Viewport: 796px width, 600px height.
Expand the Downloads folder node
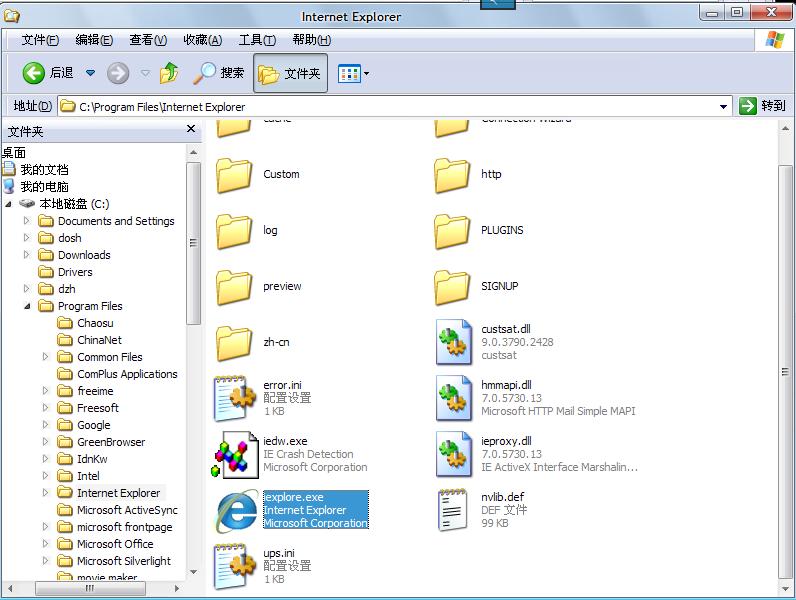pyautogui.click(x=27, y=254)
